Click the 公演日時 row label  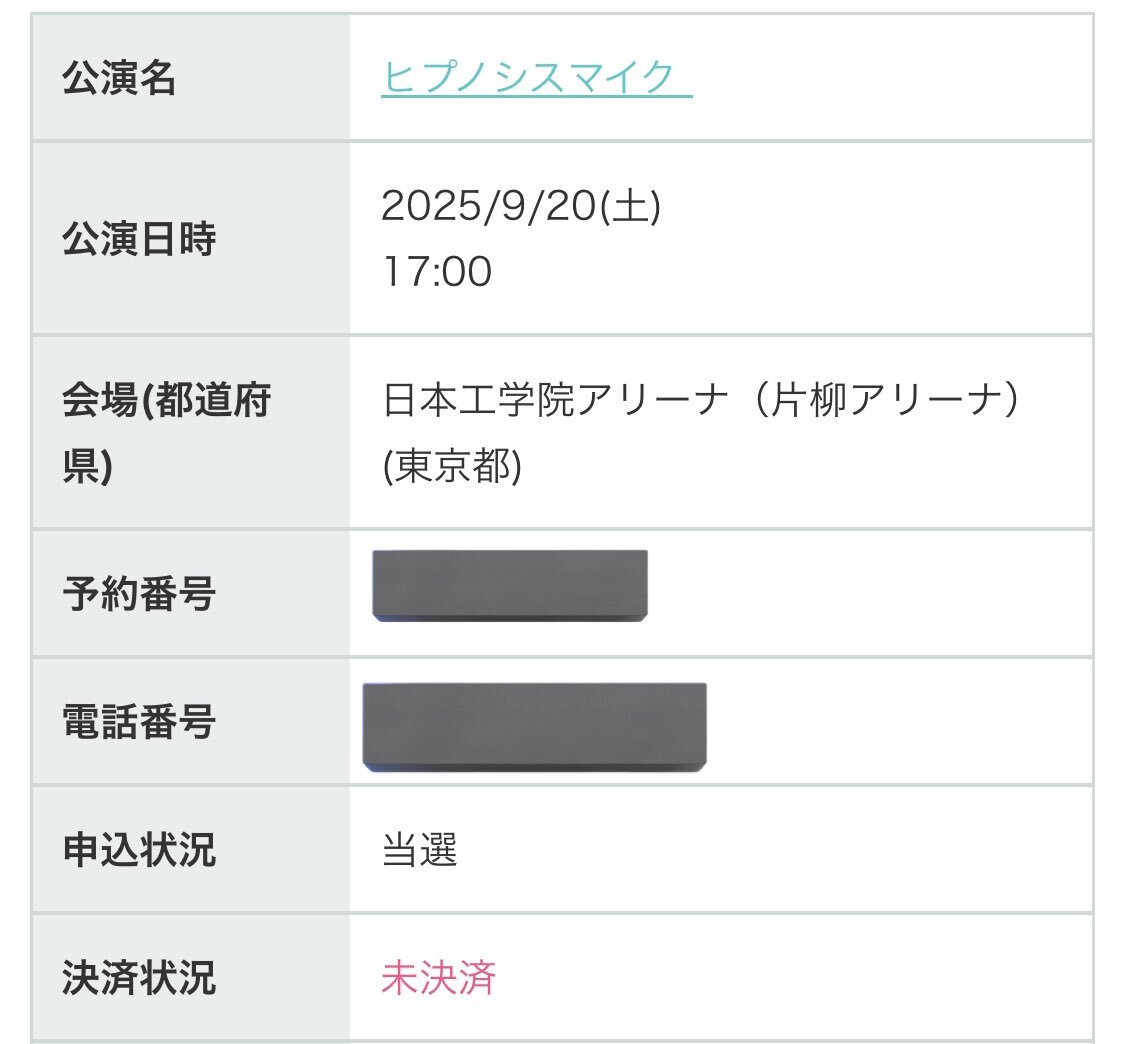pos(139,240)
